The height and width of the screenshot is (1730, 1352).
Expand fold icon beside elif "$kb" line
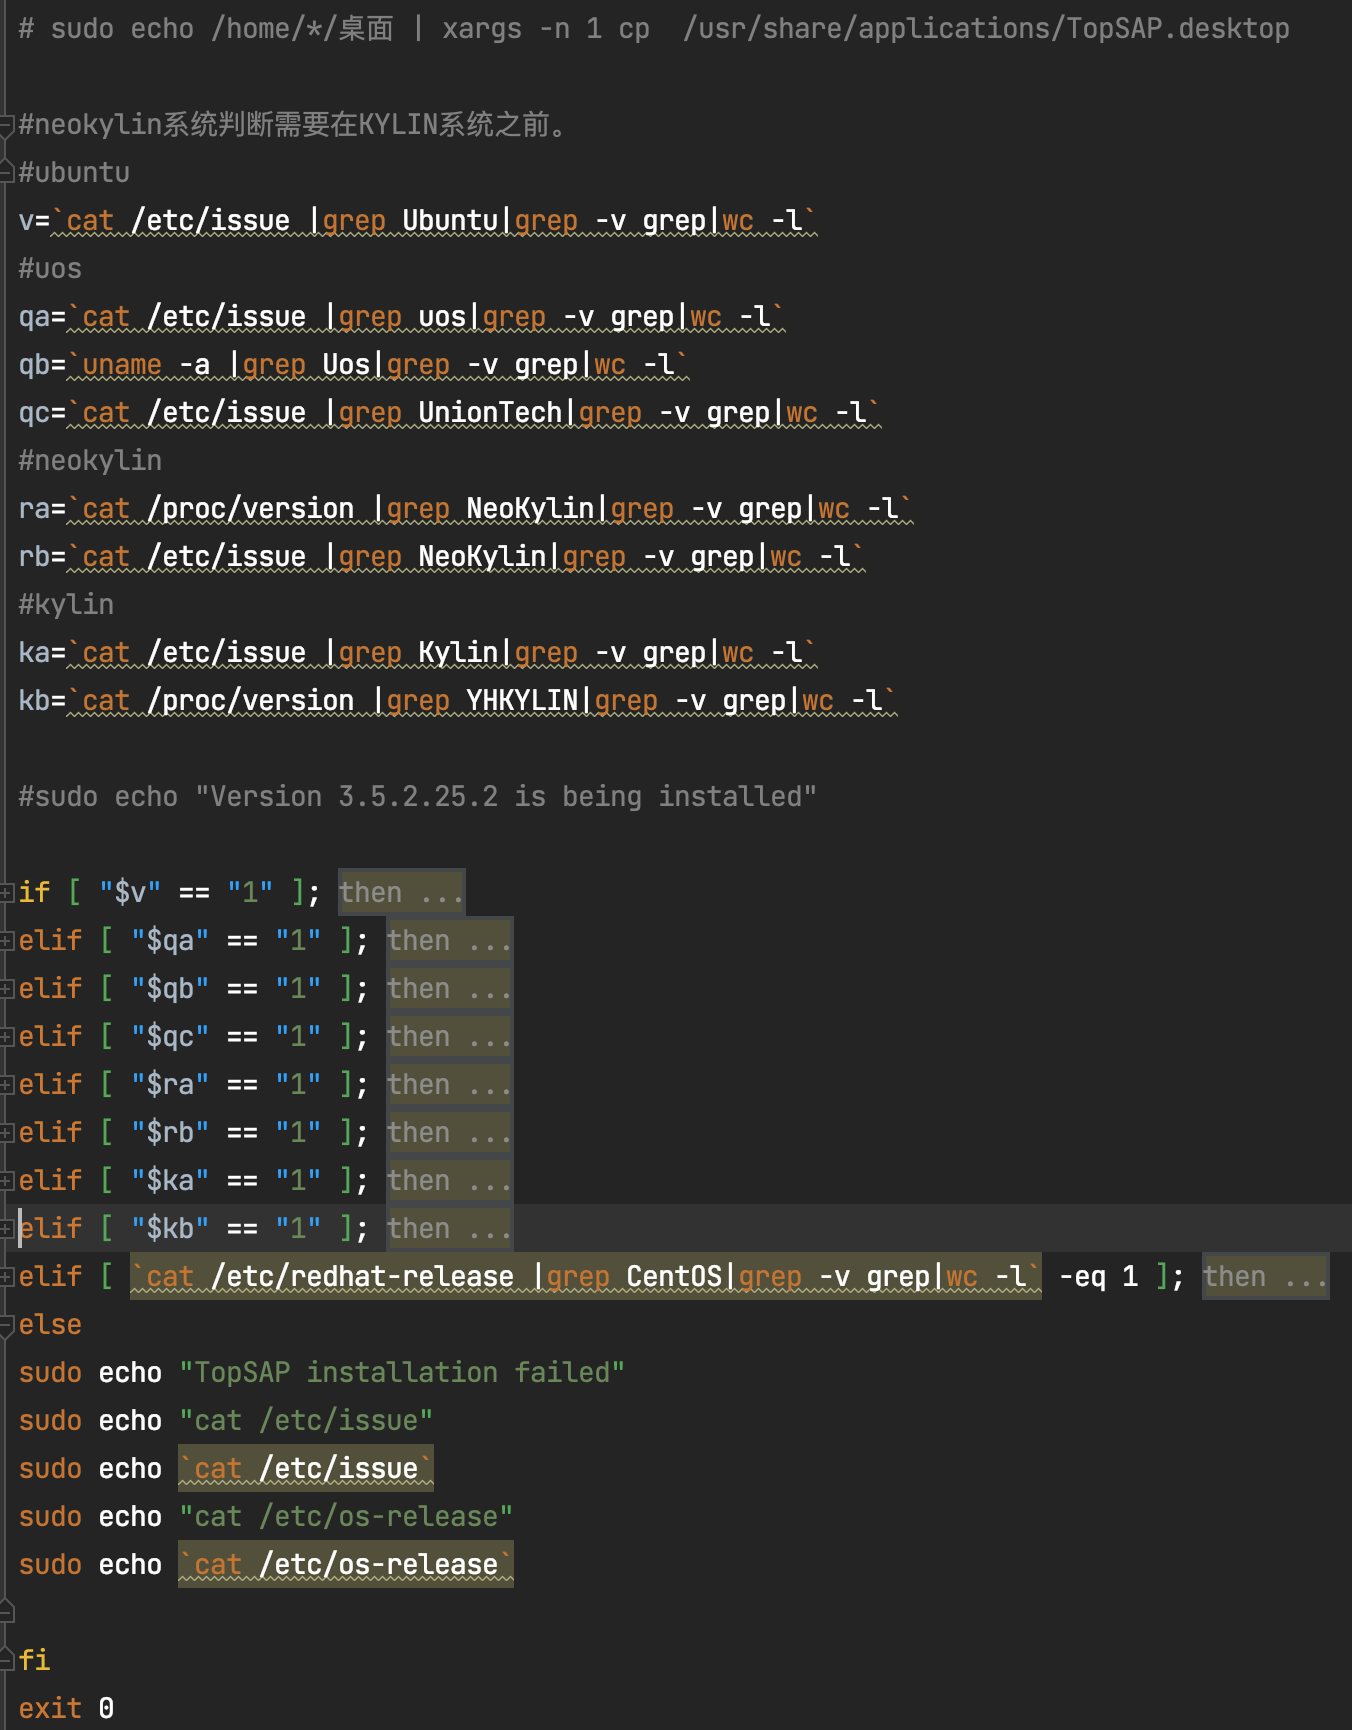coord(7,1228)
